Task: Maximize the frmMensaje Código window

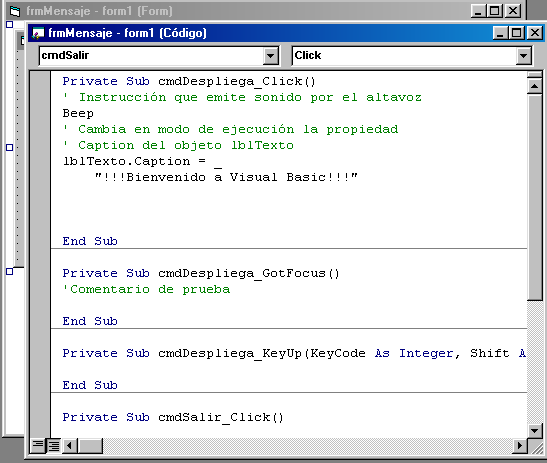Action: (516, 33)
